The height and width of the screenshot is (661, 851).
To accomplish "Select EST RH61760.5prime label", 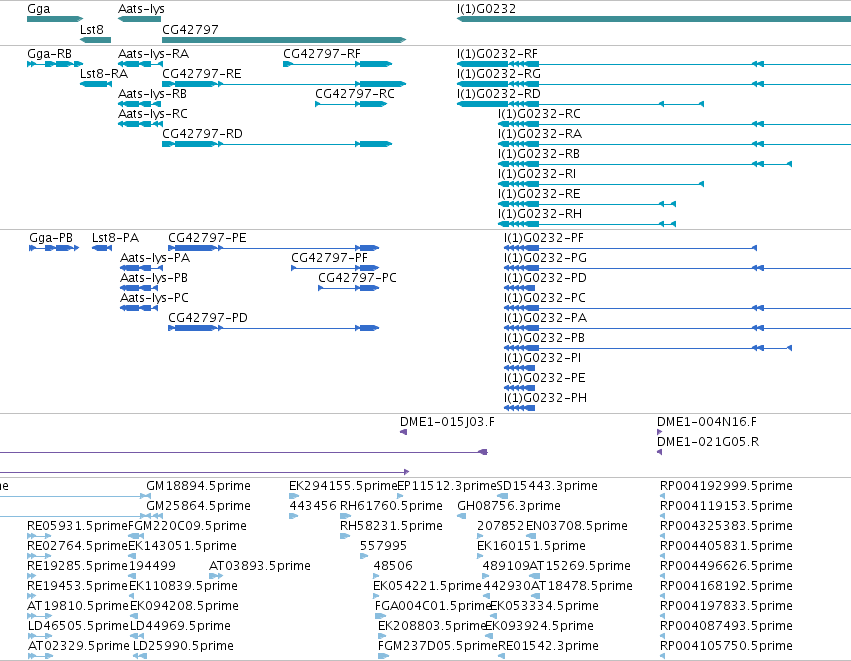I will (x=391, y=506).
